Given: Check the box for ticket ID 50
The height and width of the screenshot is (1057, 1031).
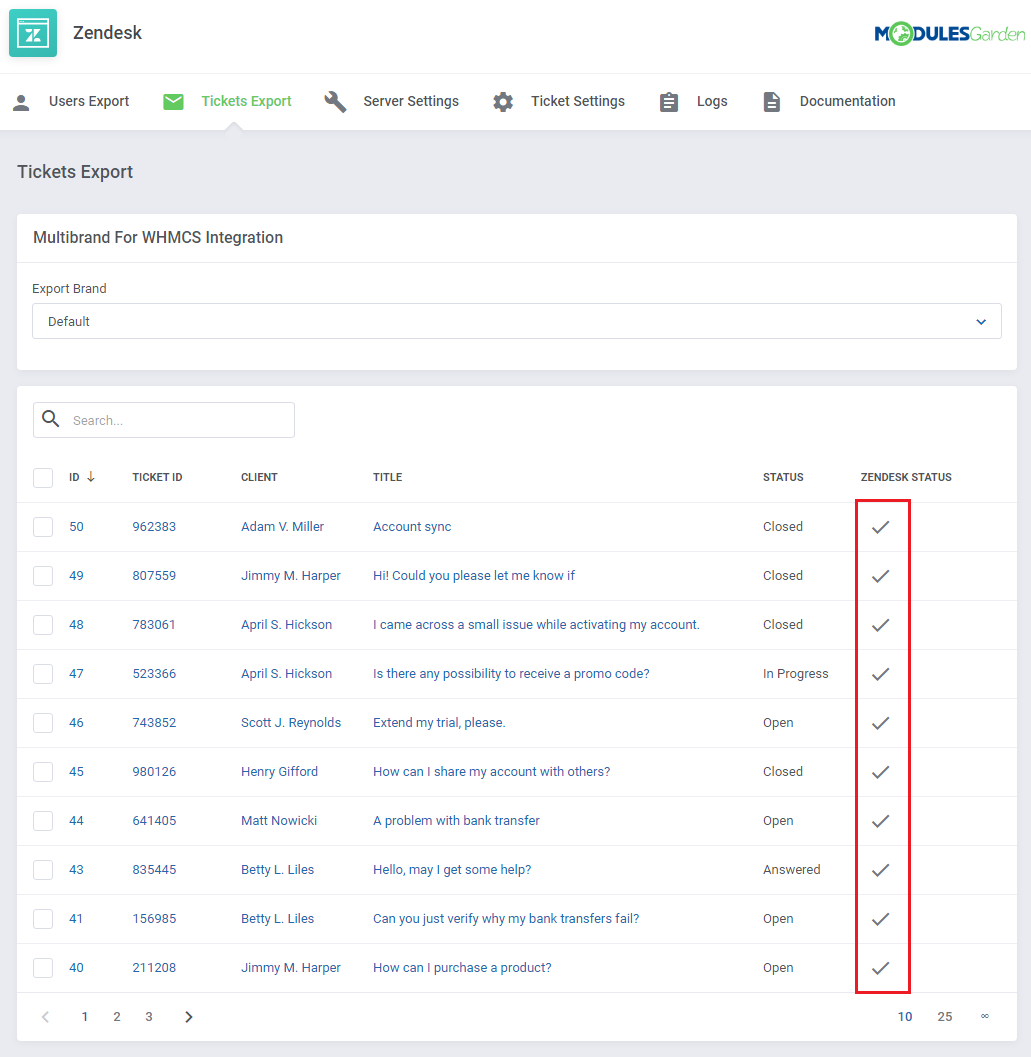Looking at the screenshot, I should coord(43,526).
